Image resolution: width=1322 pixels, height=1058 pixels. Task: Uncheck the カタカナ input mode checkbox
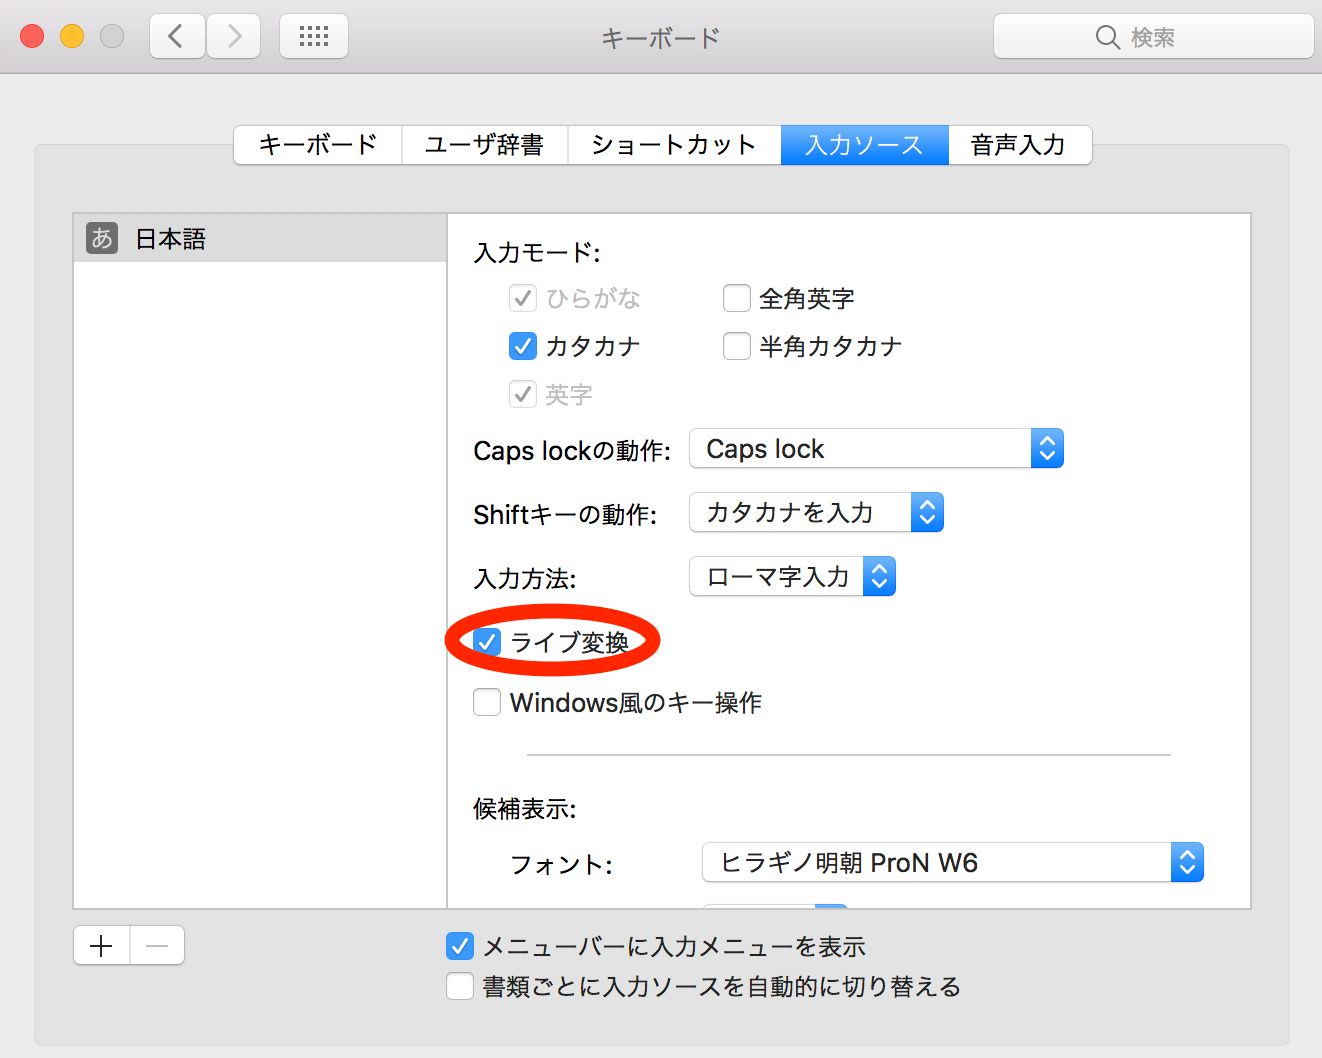click(523, 346)
